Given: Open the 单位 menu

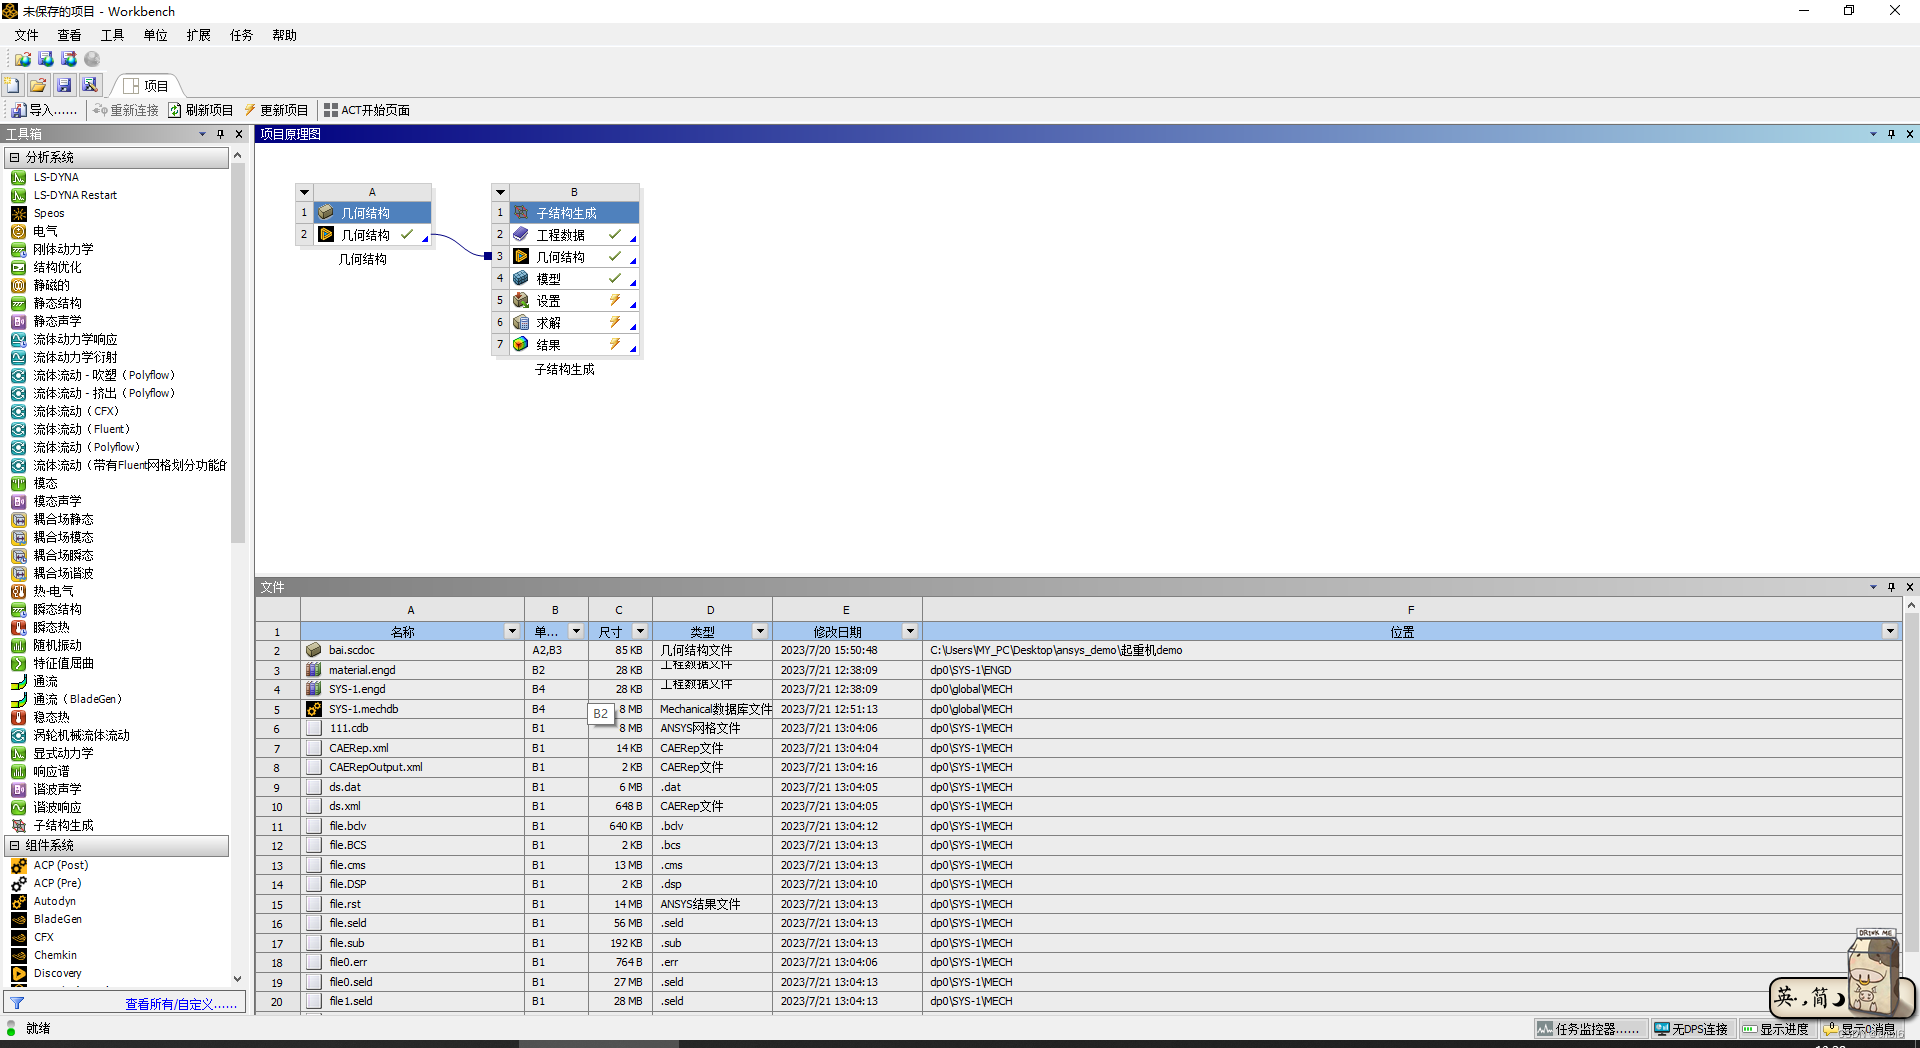Looking at the screenshot, I should point(155,35).
